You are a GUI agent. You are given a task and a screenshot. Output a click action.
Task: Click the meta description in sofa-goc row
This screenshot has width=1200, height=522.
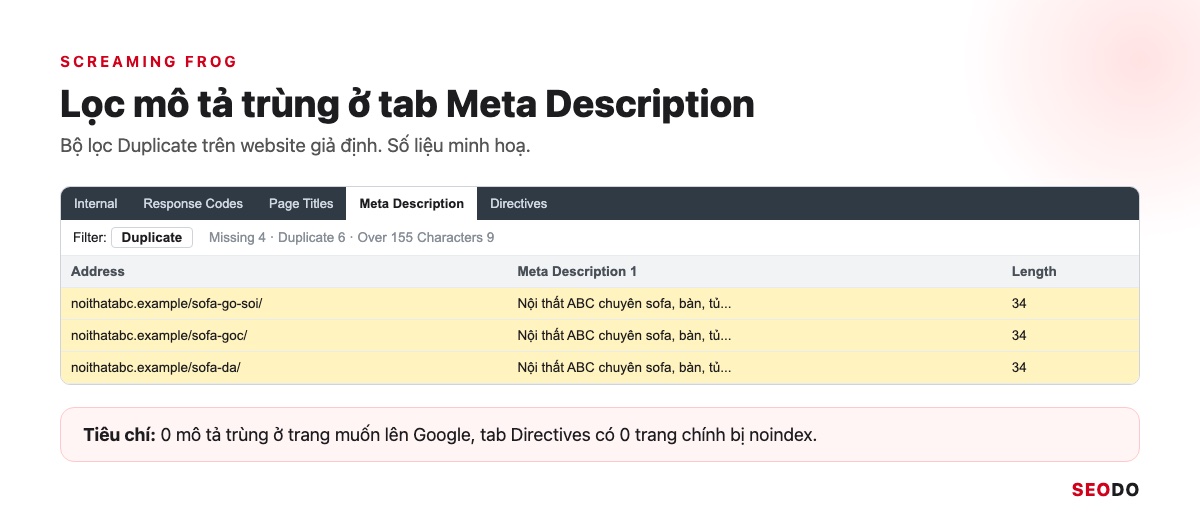(624, 335)
